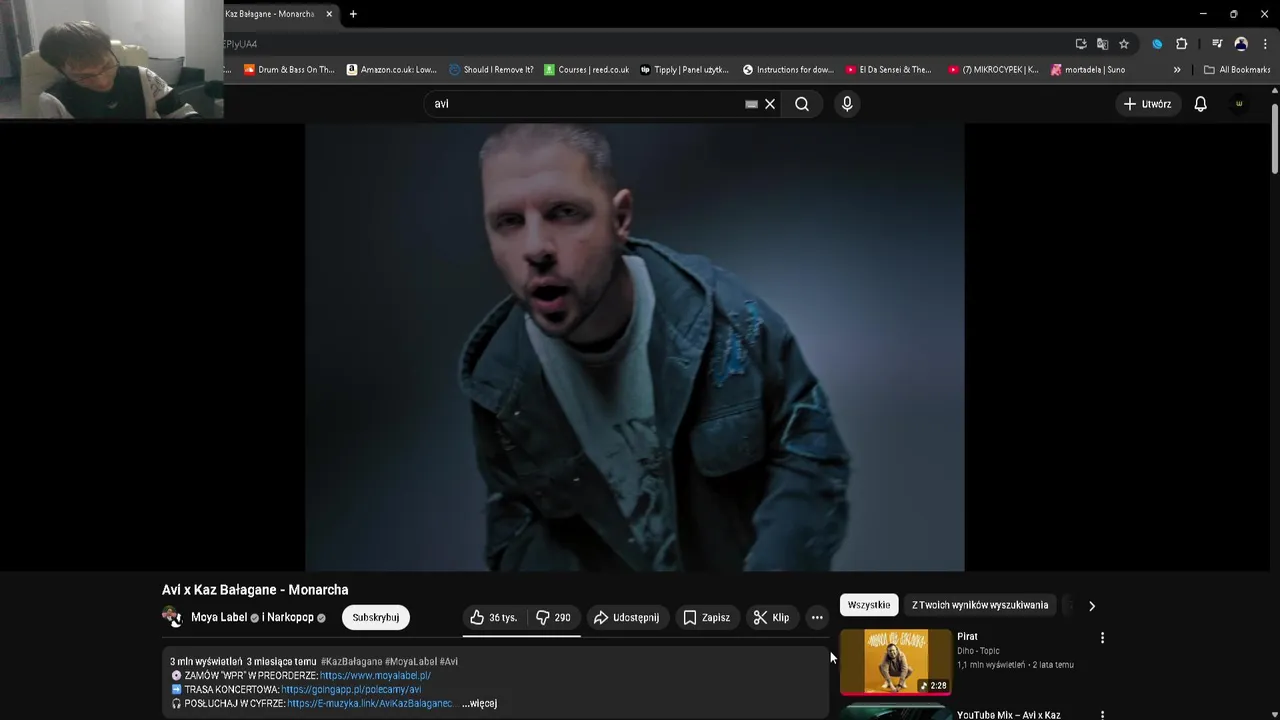Open the YouTube account avatar menu
Viewport: 1280px width, 720px height.
[x=1239, y=104]
